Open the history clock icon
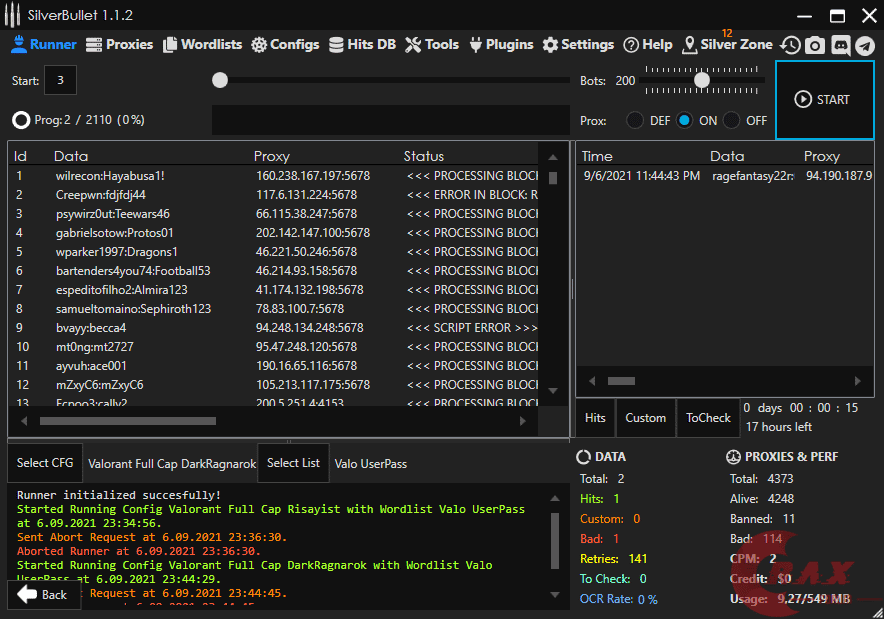The height and width of the screenshot is (619, 884). [790, 45]
